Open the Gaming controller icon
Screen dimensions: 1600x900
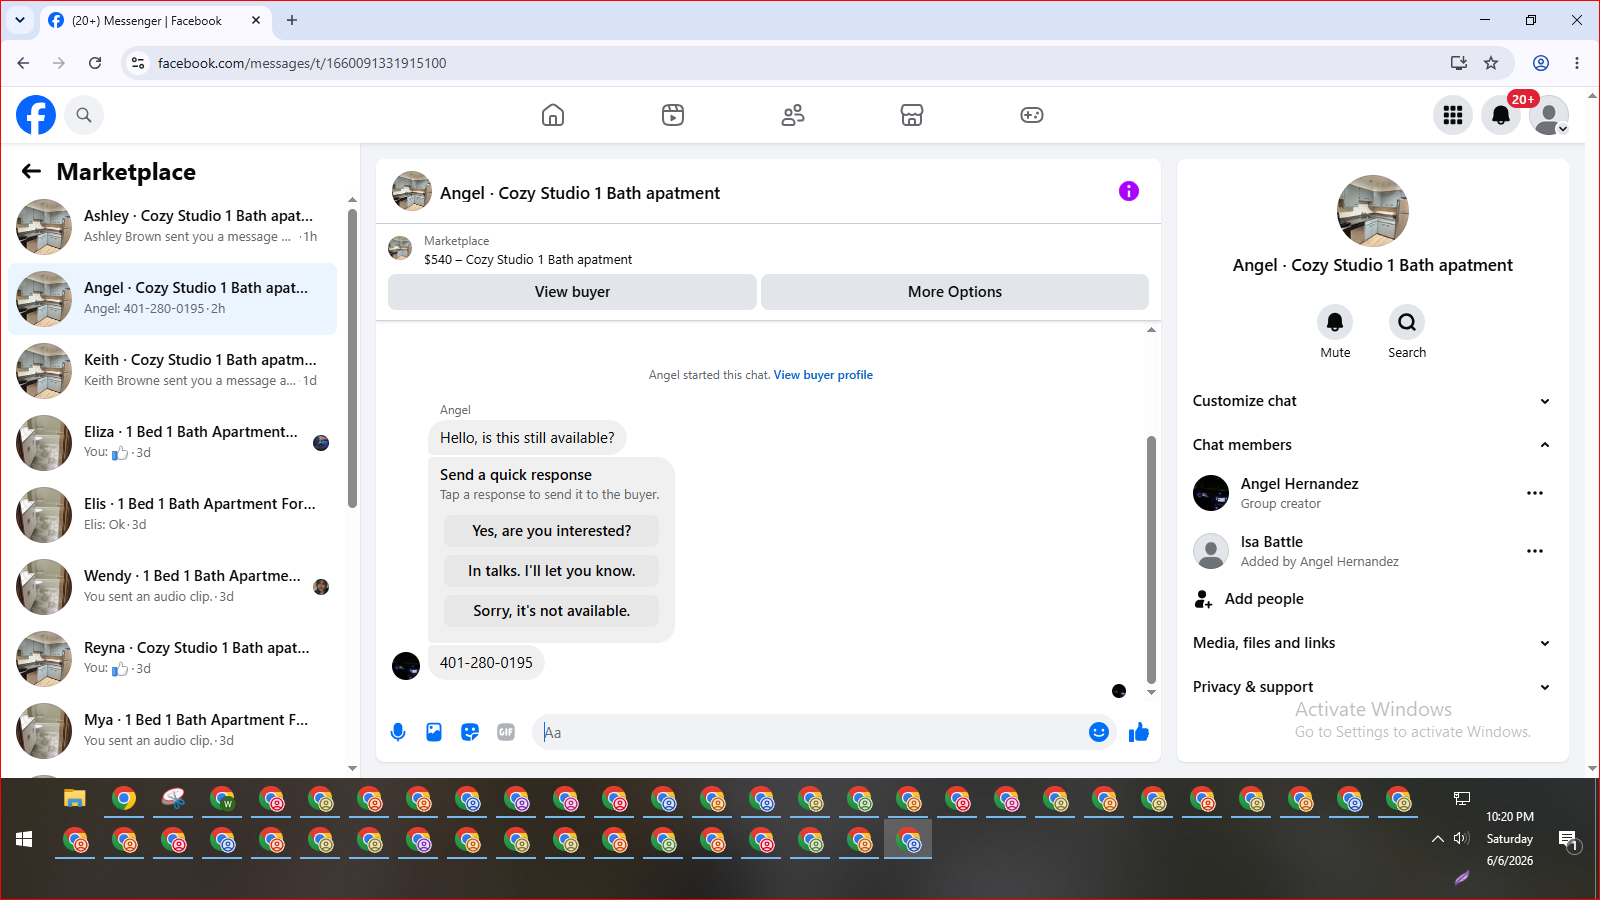pyautogui.click(x=1032, y=115)
